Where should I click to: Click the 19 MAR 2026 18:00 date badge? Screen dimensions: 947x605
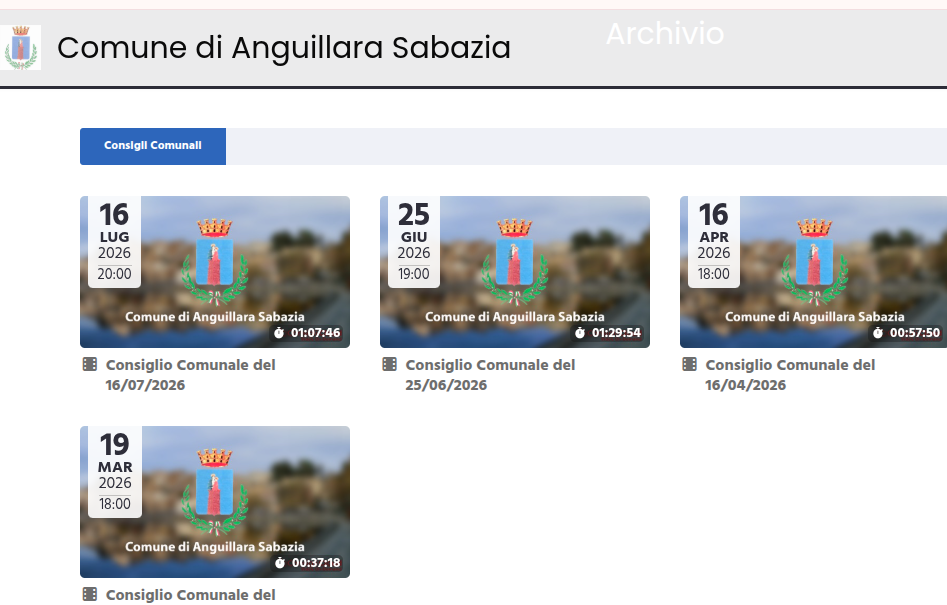point(115,472)
